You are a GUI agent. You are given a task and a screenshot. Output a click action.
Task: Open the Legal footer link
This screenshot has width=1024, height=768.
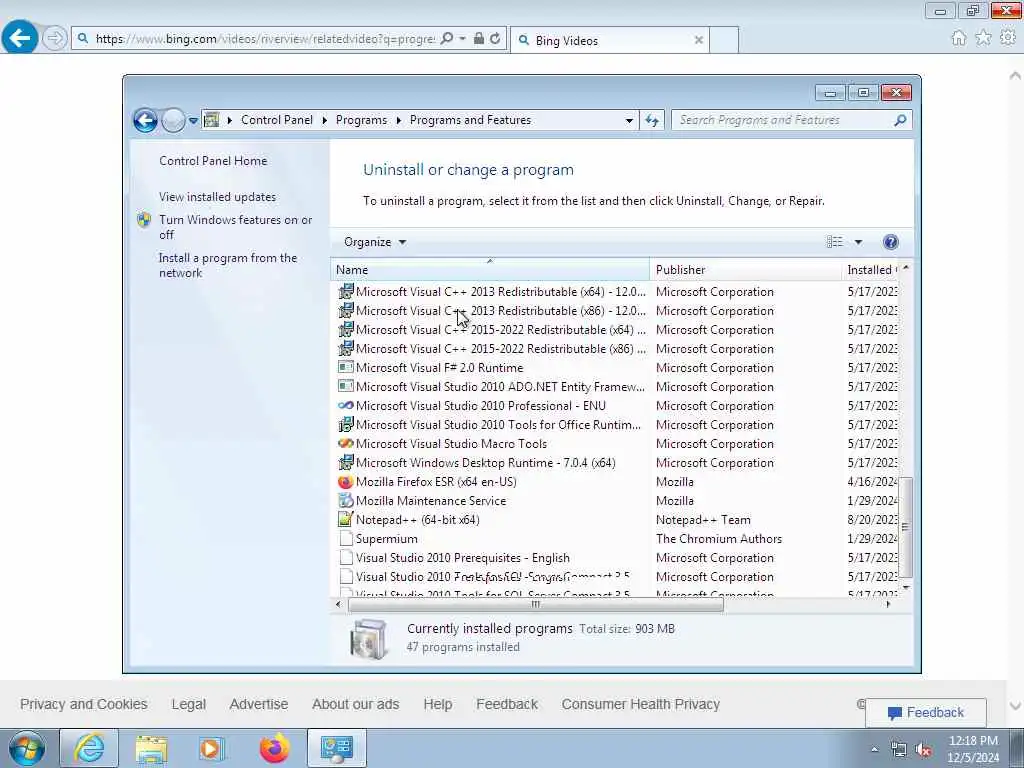tap(189, 704)
